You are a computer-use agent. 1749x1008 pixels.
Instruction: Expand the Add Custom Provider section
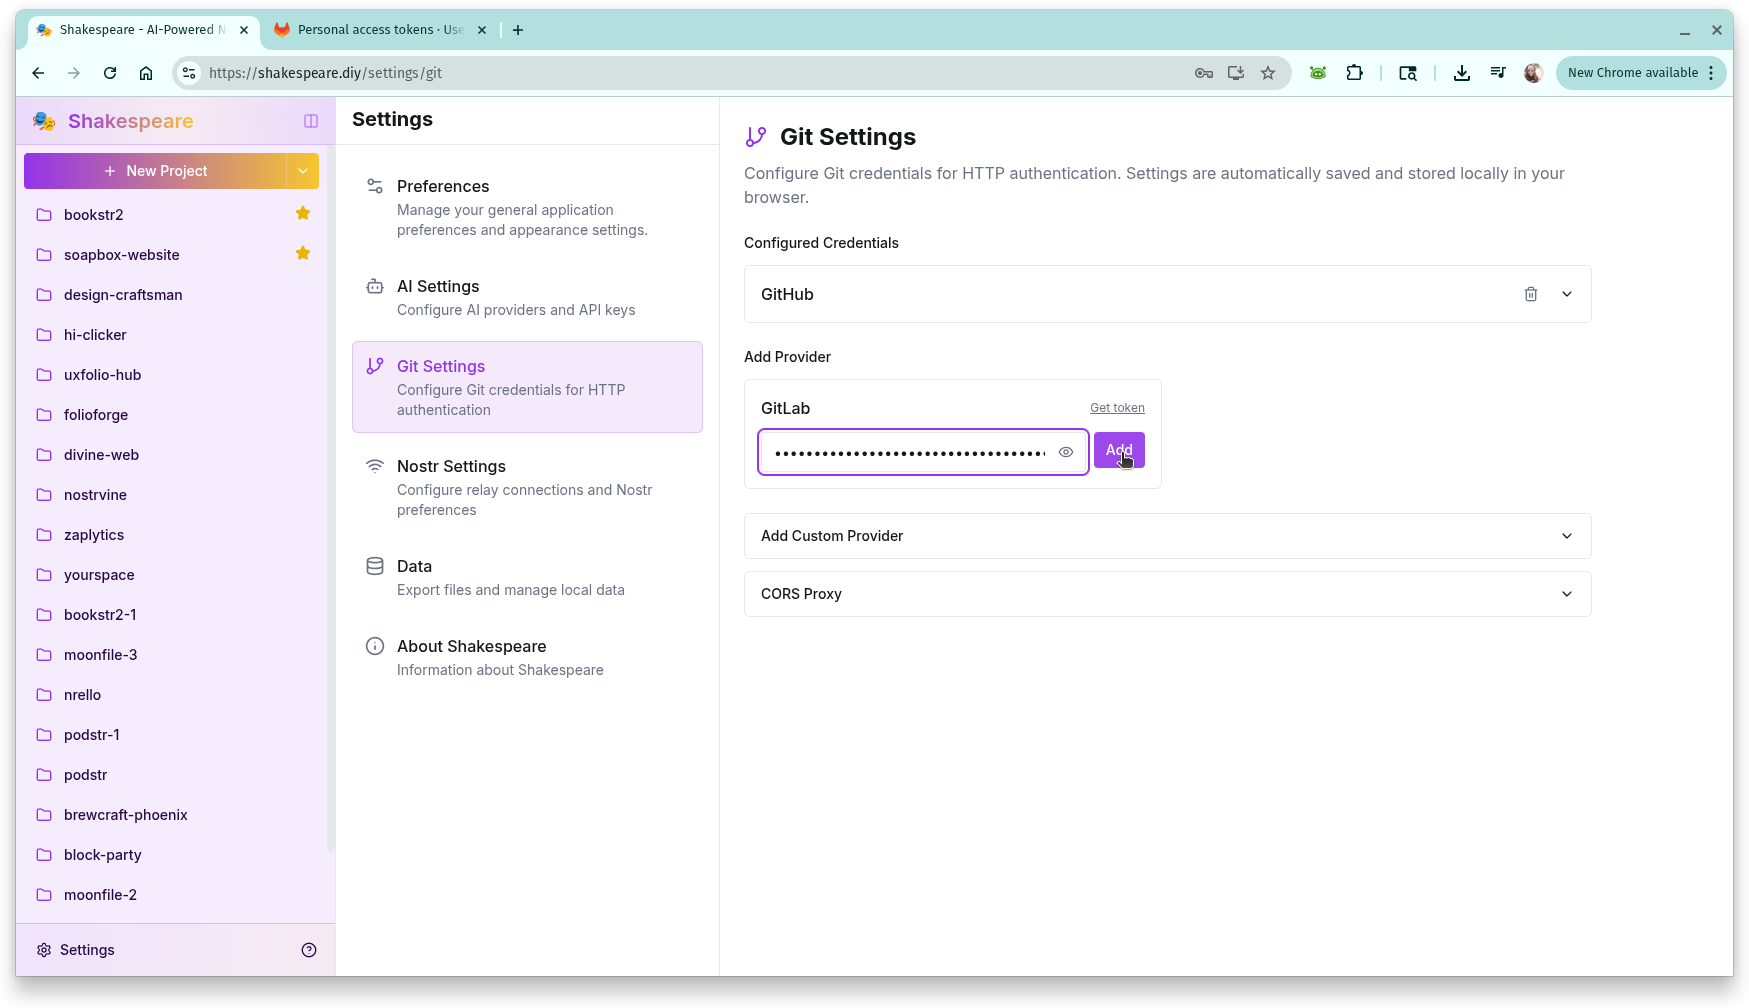1166,536
